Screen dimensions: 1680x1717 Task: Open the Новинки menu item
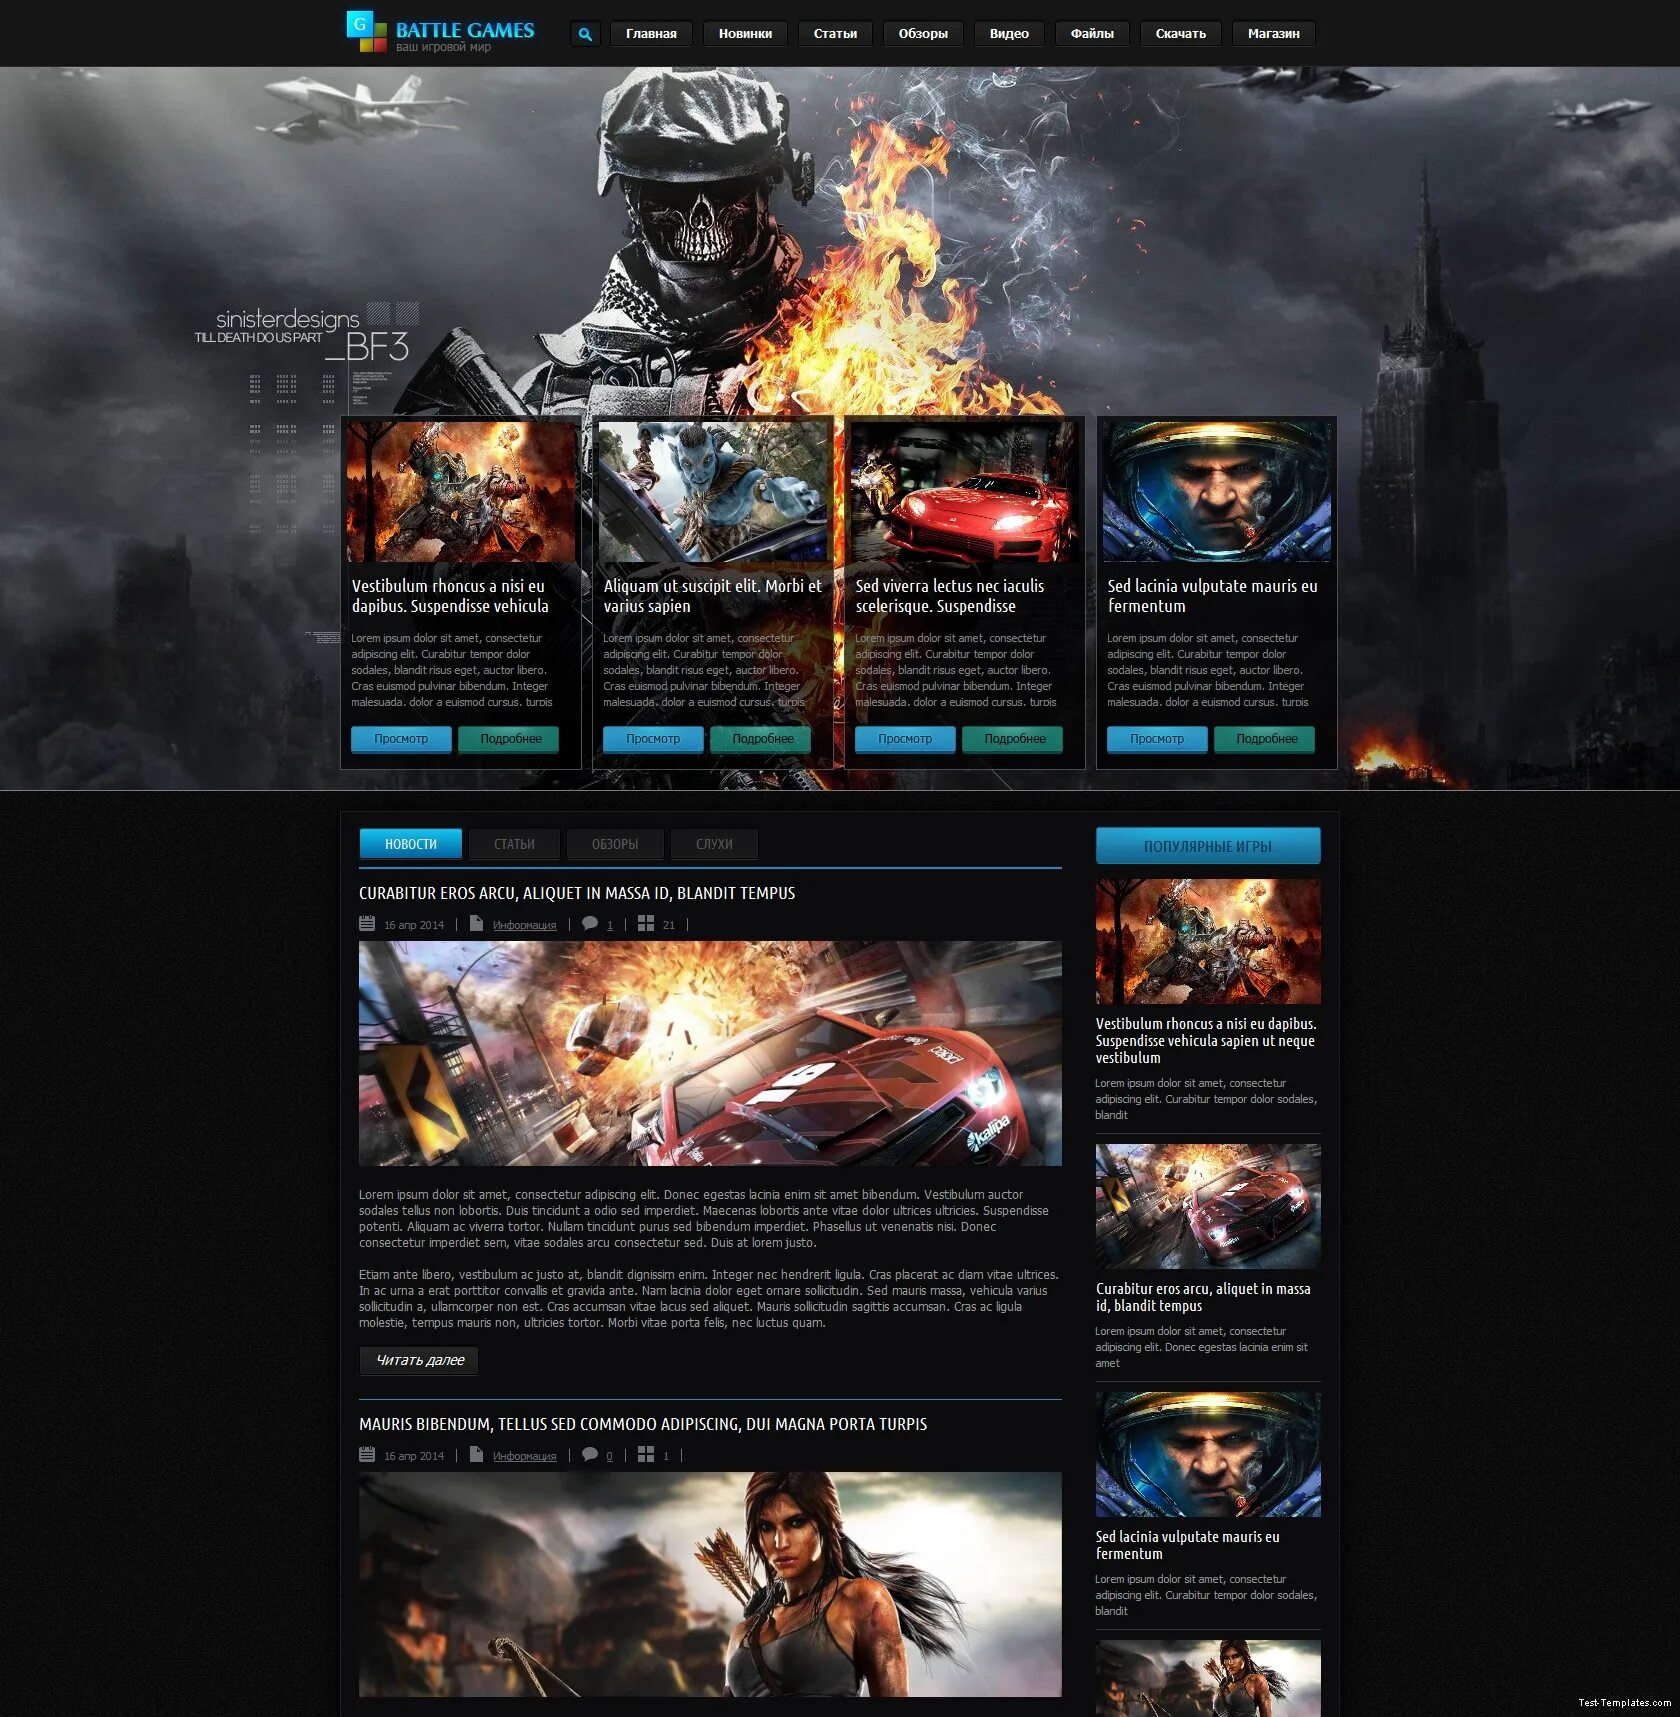tap(745, 34)
